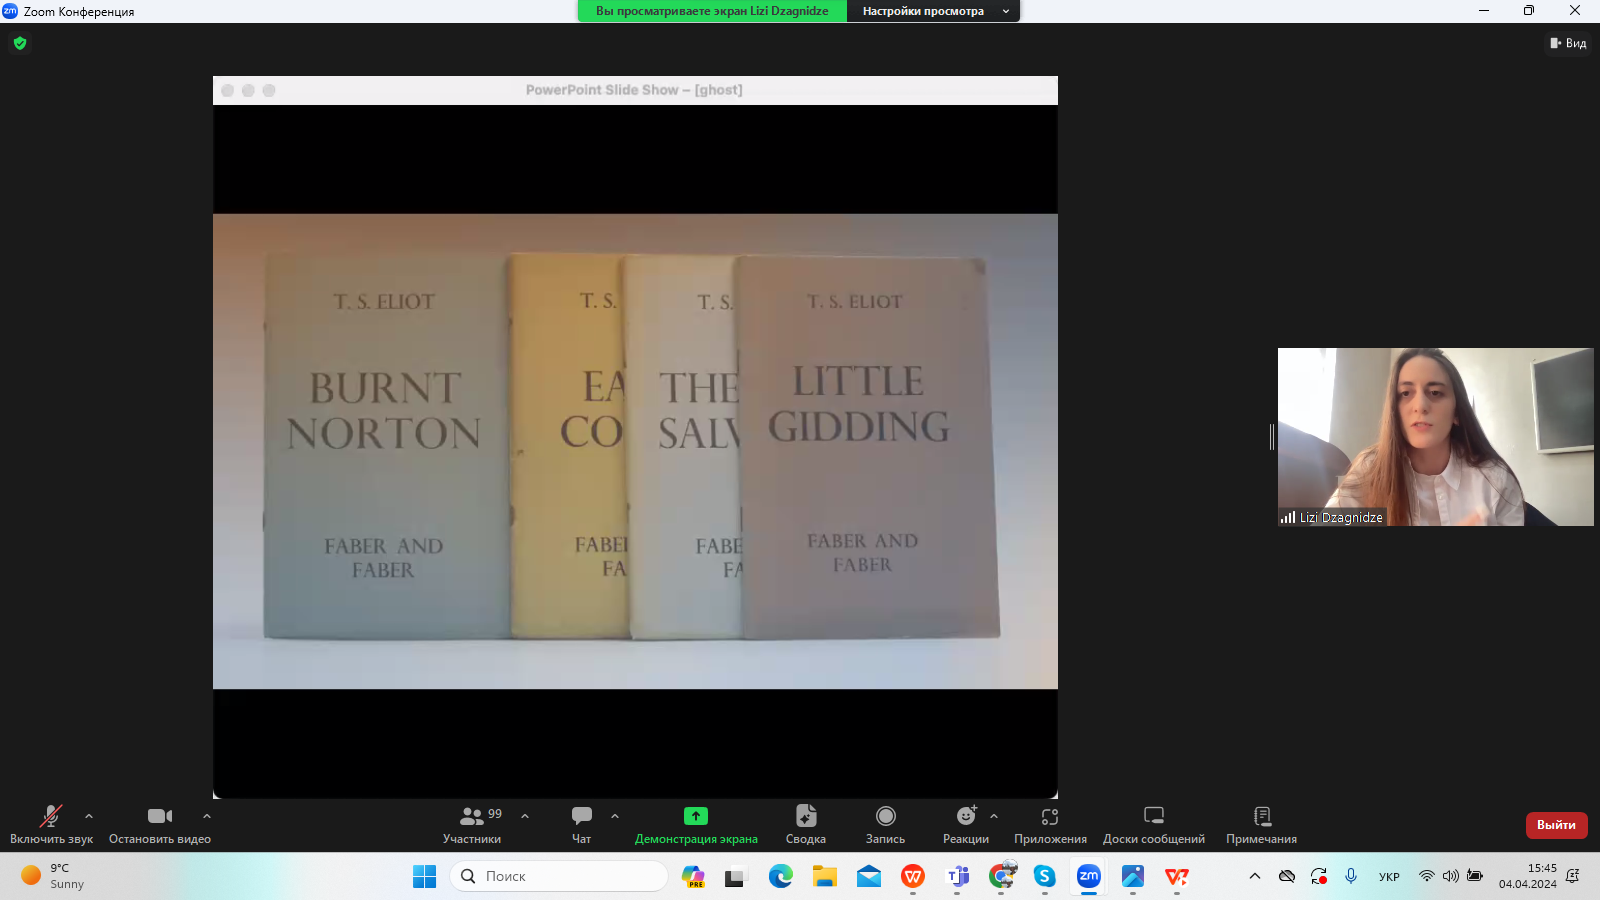Open the View (Вид) menu
This screenshot has width=1600, height=900.
1568,43
